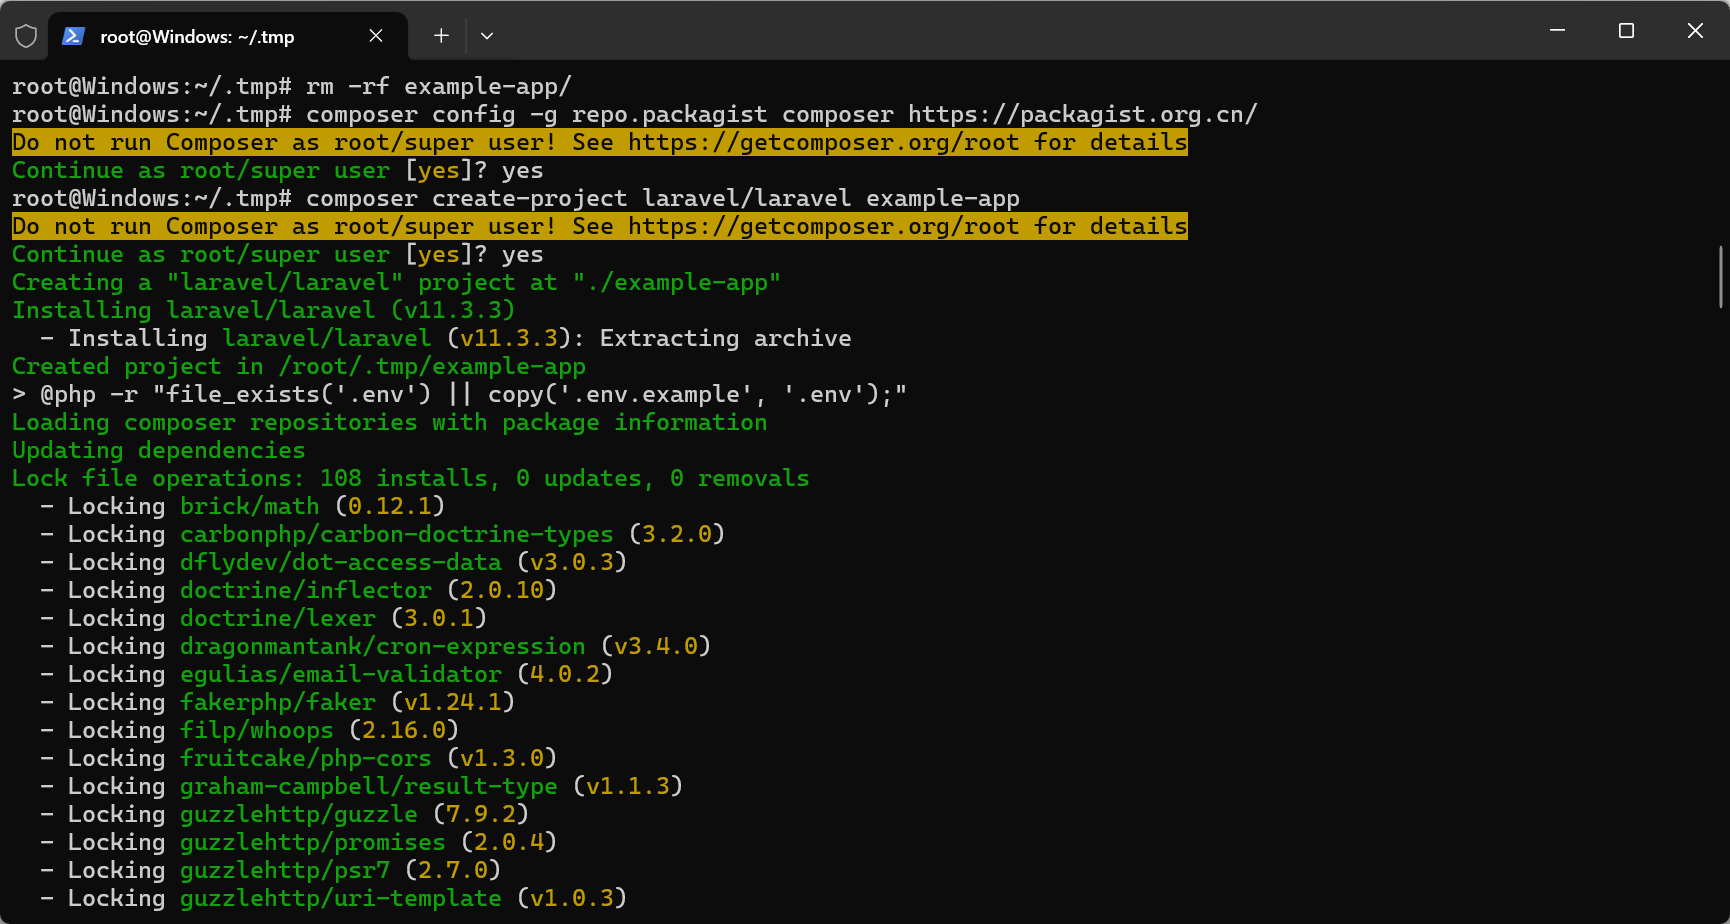Image resolution: width=1730 pixels, height=924 pixels.
Task: Click 'guzzlehttp/uri-template' package name
Action: coord(341,898)
